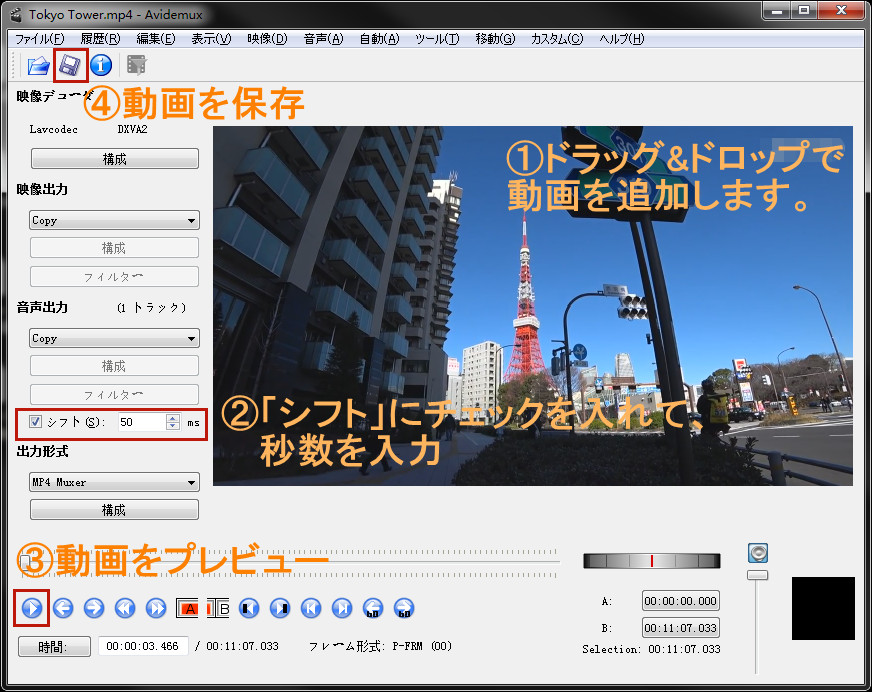Open the 映像出力 Copy dropdown

[114, 220]
